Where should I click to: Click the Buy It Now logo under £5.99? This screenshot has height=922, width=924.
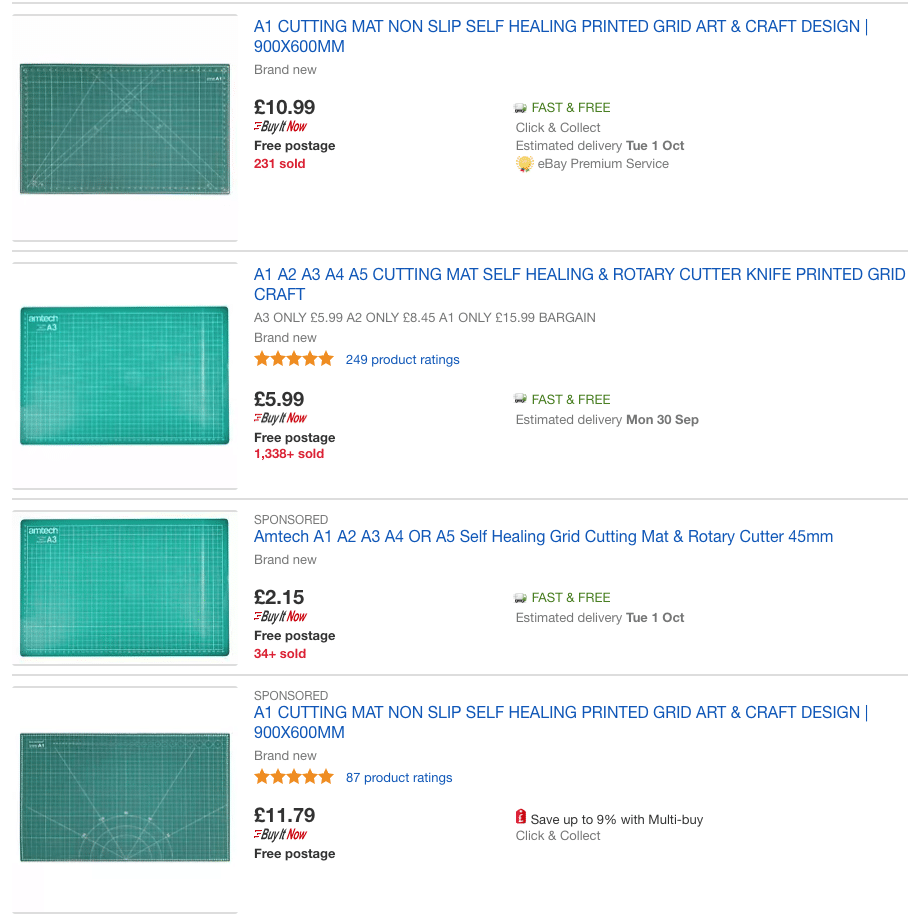(x=280, y=418)
